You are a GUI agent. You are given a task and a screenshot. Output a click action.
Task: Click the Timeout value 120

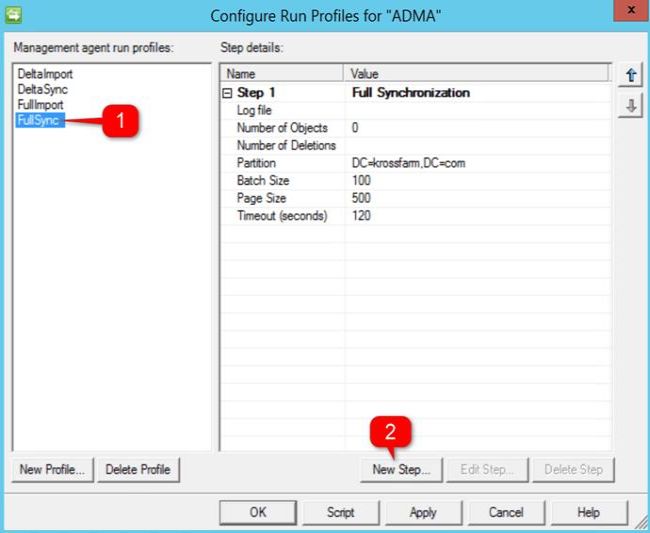361,216
